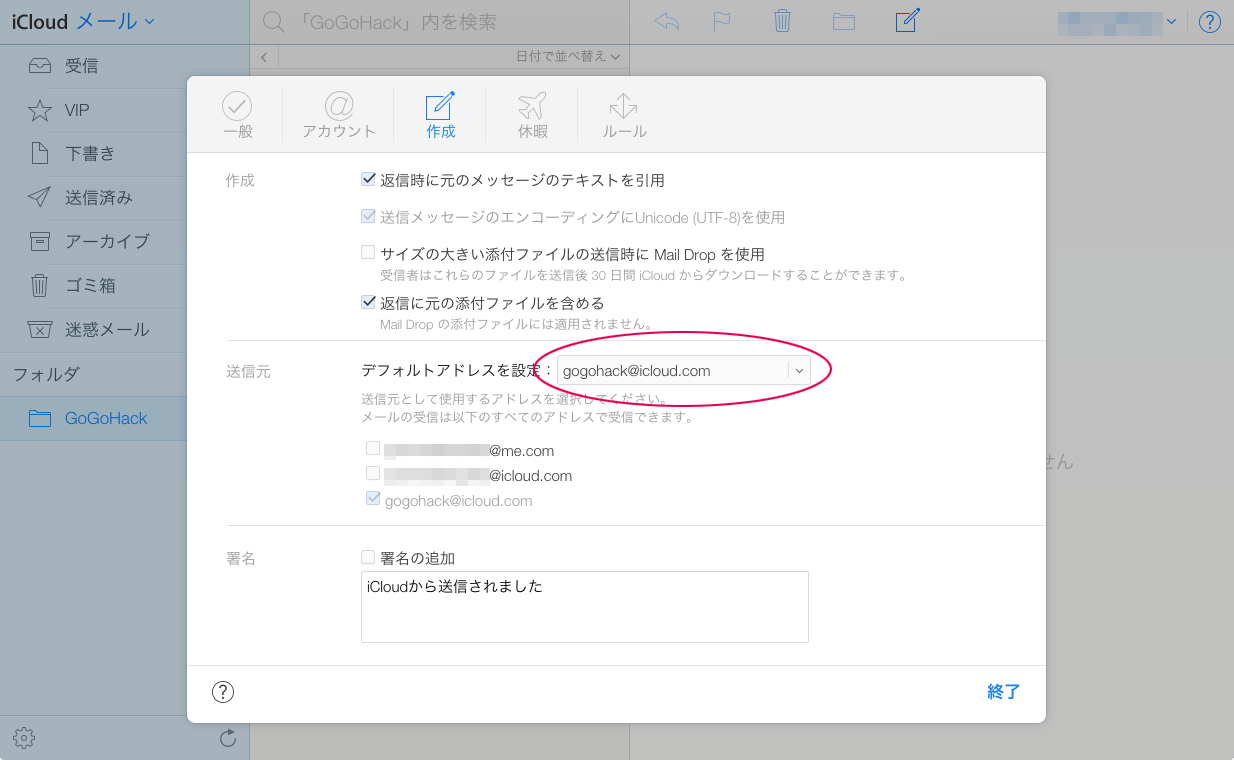The width and height of the screenshot is (1234, 760).
Task: Open the iCloud help question mark icon
Action: tap(1209, 22)
